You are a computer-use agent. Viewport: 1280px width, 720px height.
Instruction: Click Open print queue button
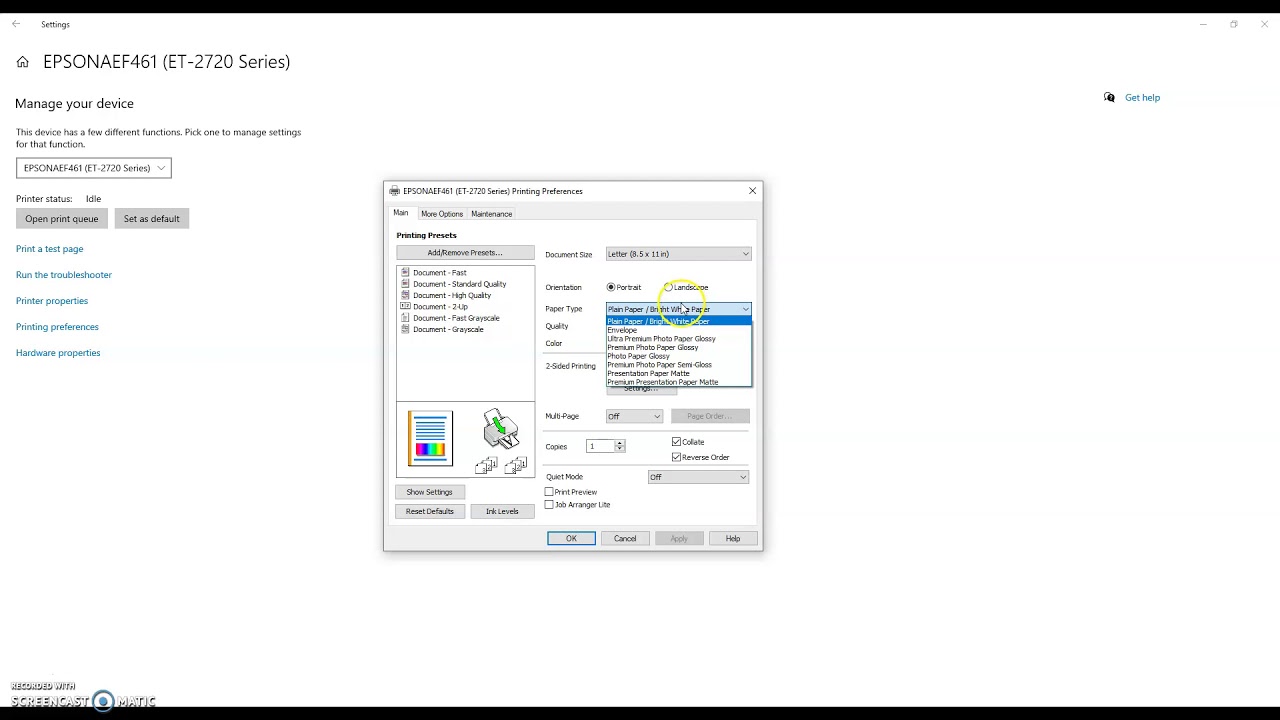pos(62,219)
